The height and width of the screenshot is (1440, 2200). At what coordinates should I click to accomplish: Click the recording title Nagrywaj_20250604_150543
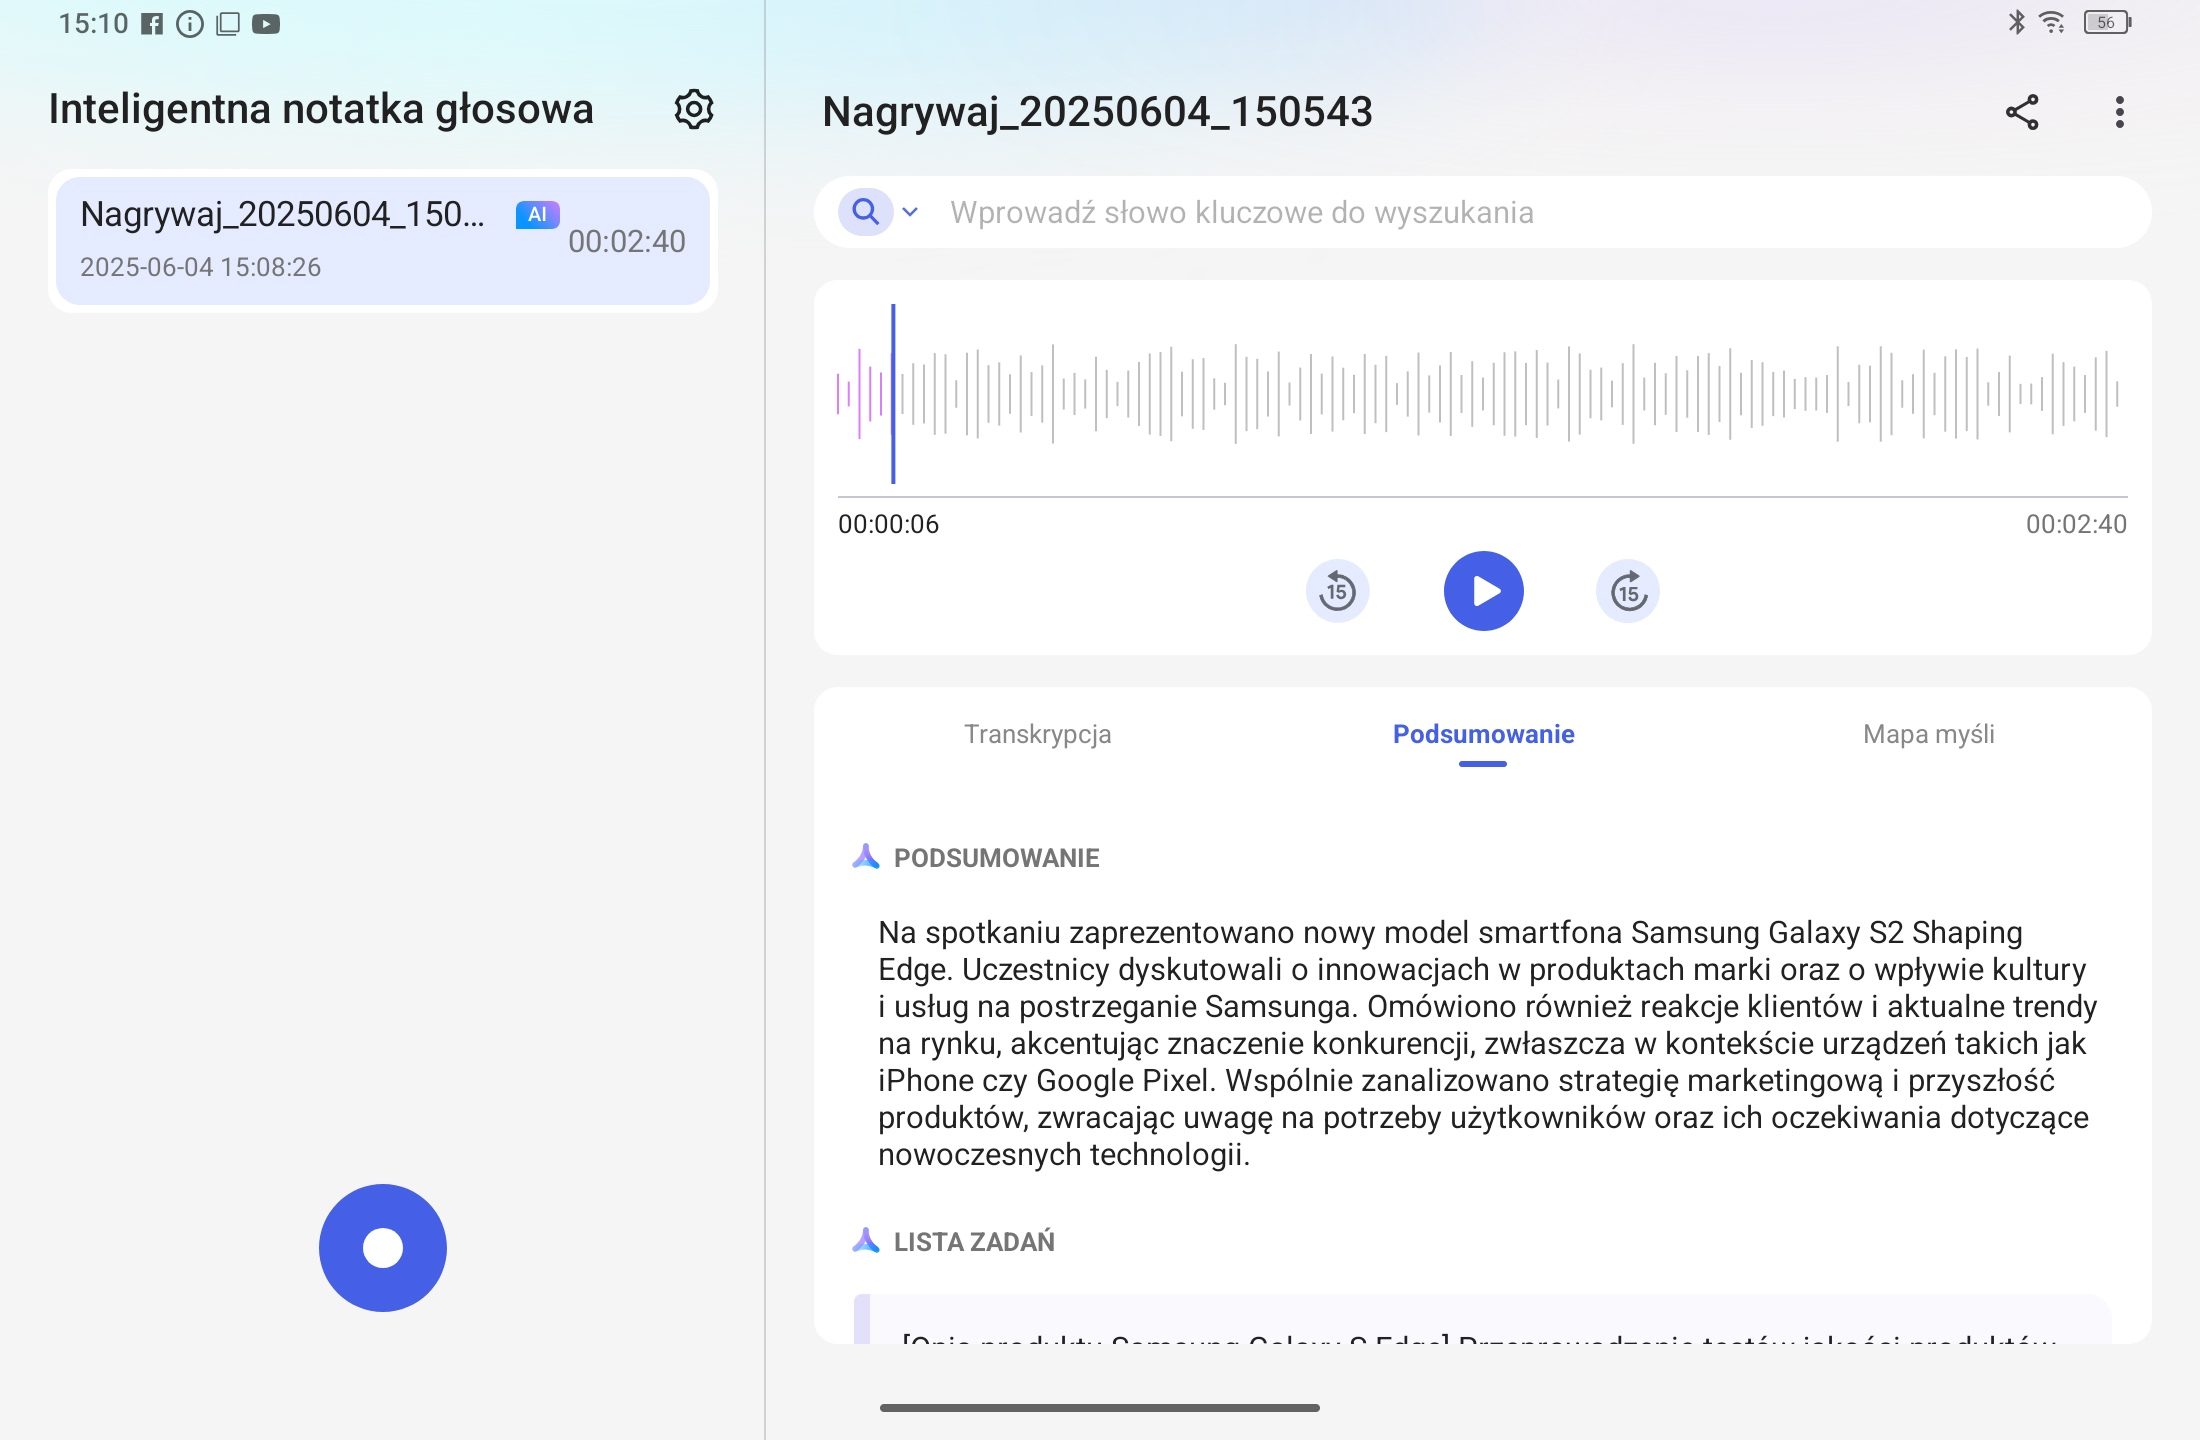(1097, 112)
